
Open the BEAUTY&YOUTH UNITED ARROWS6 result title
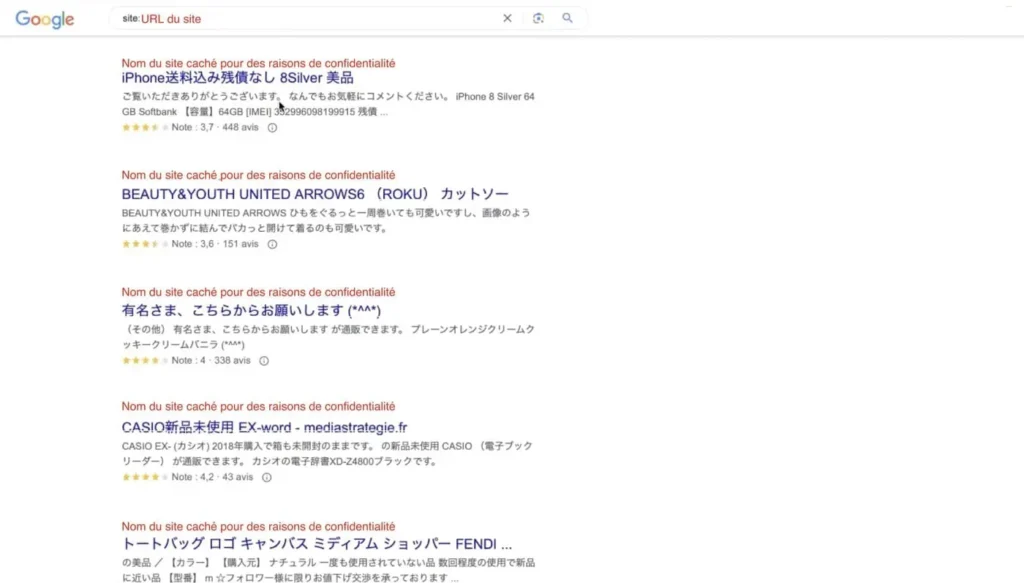tap(315, 194)
